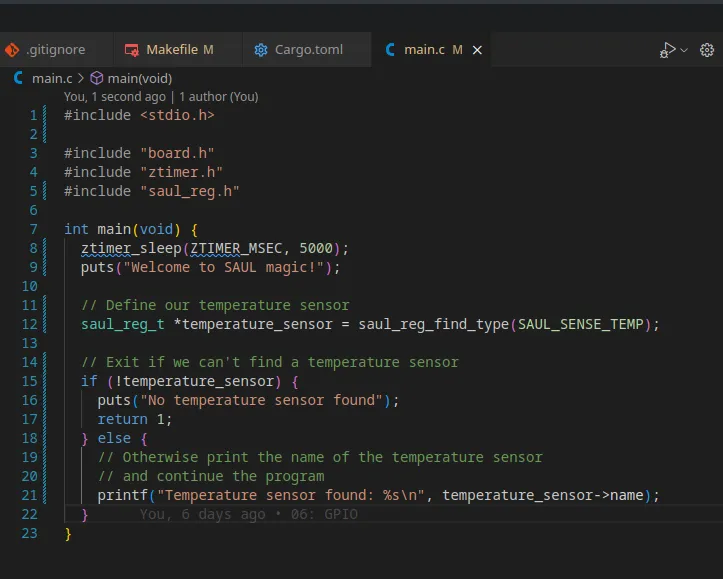
Task: Click the comment 'Define our temperature sensor'
Action: point(215,305)
